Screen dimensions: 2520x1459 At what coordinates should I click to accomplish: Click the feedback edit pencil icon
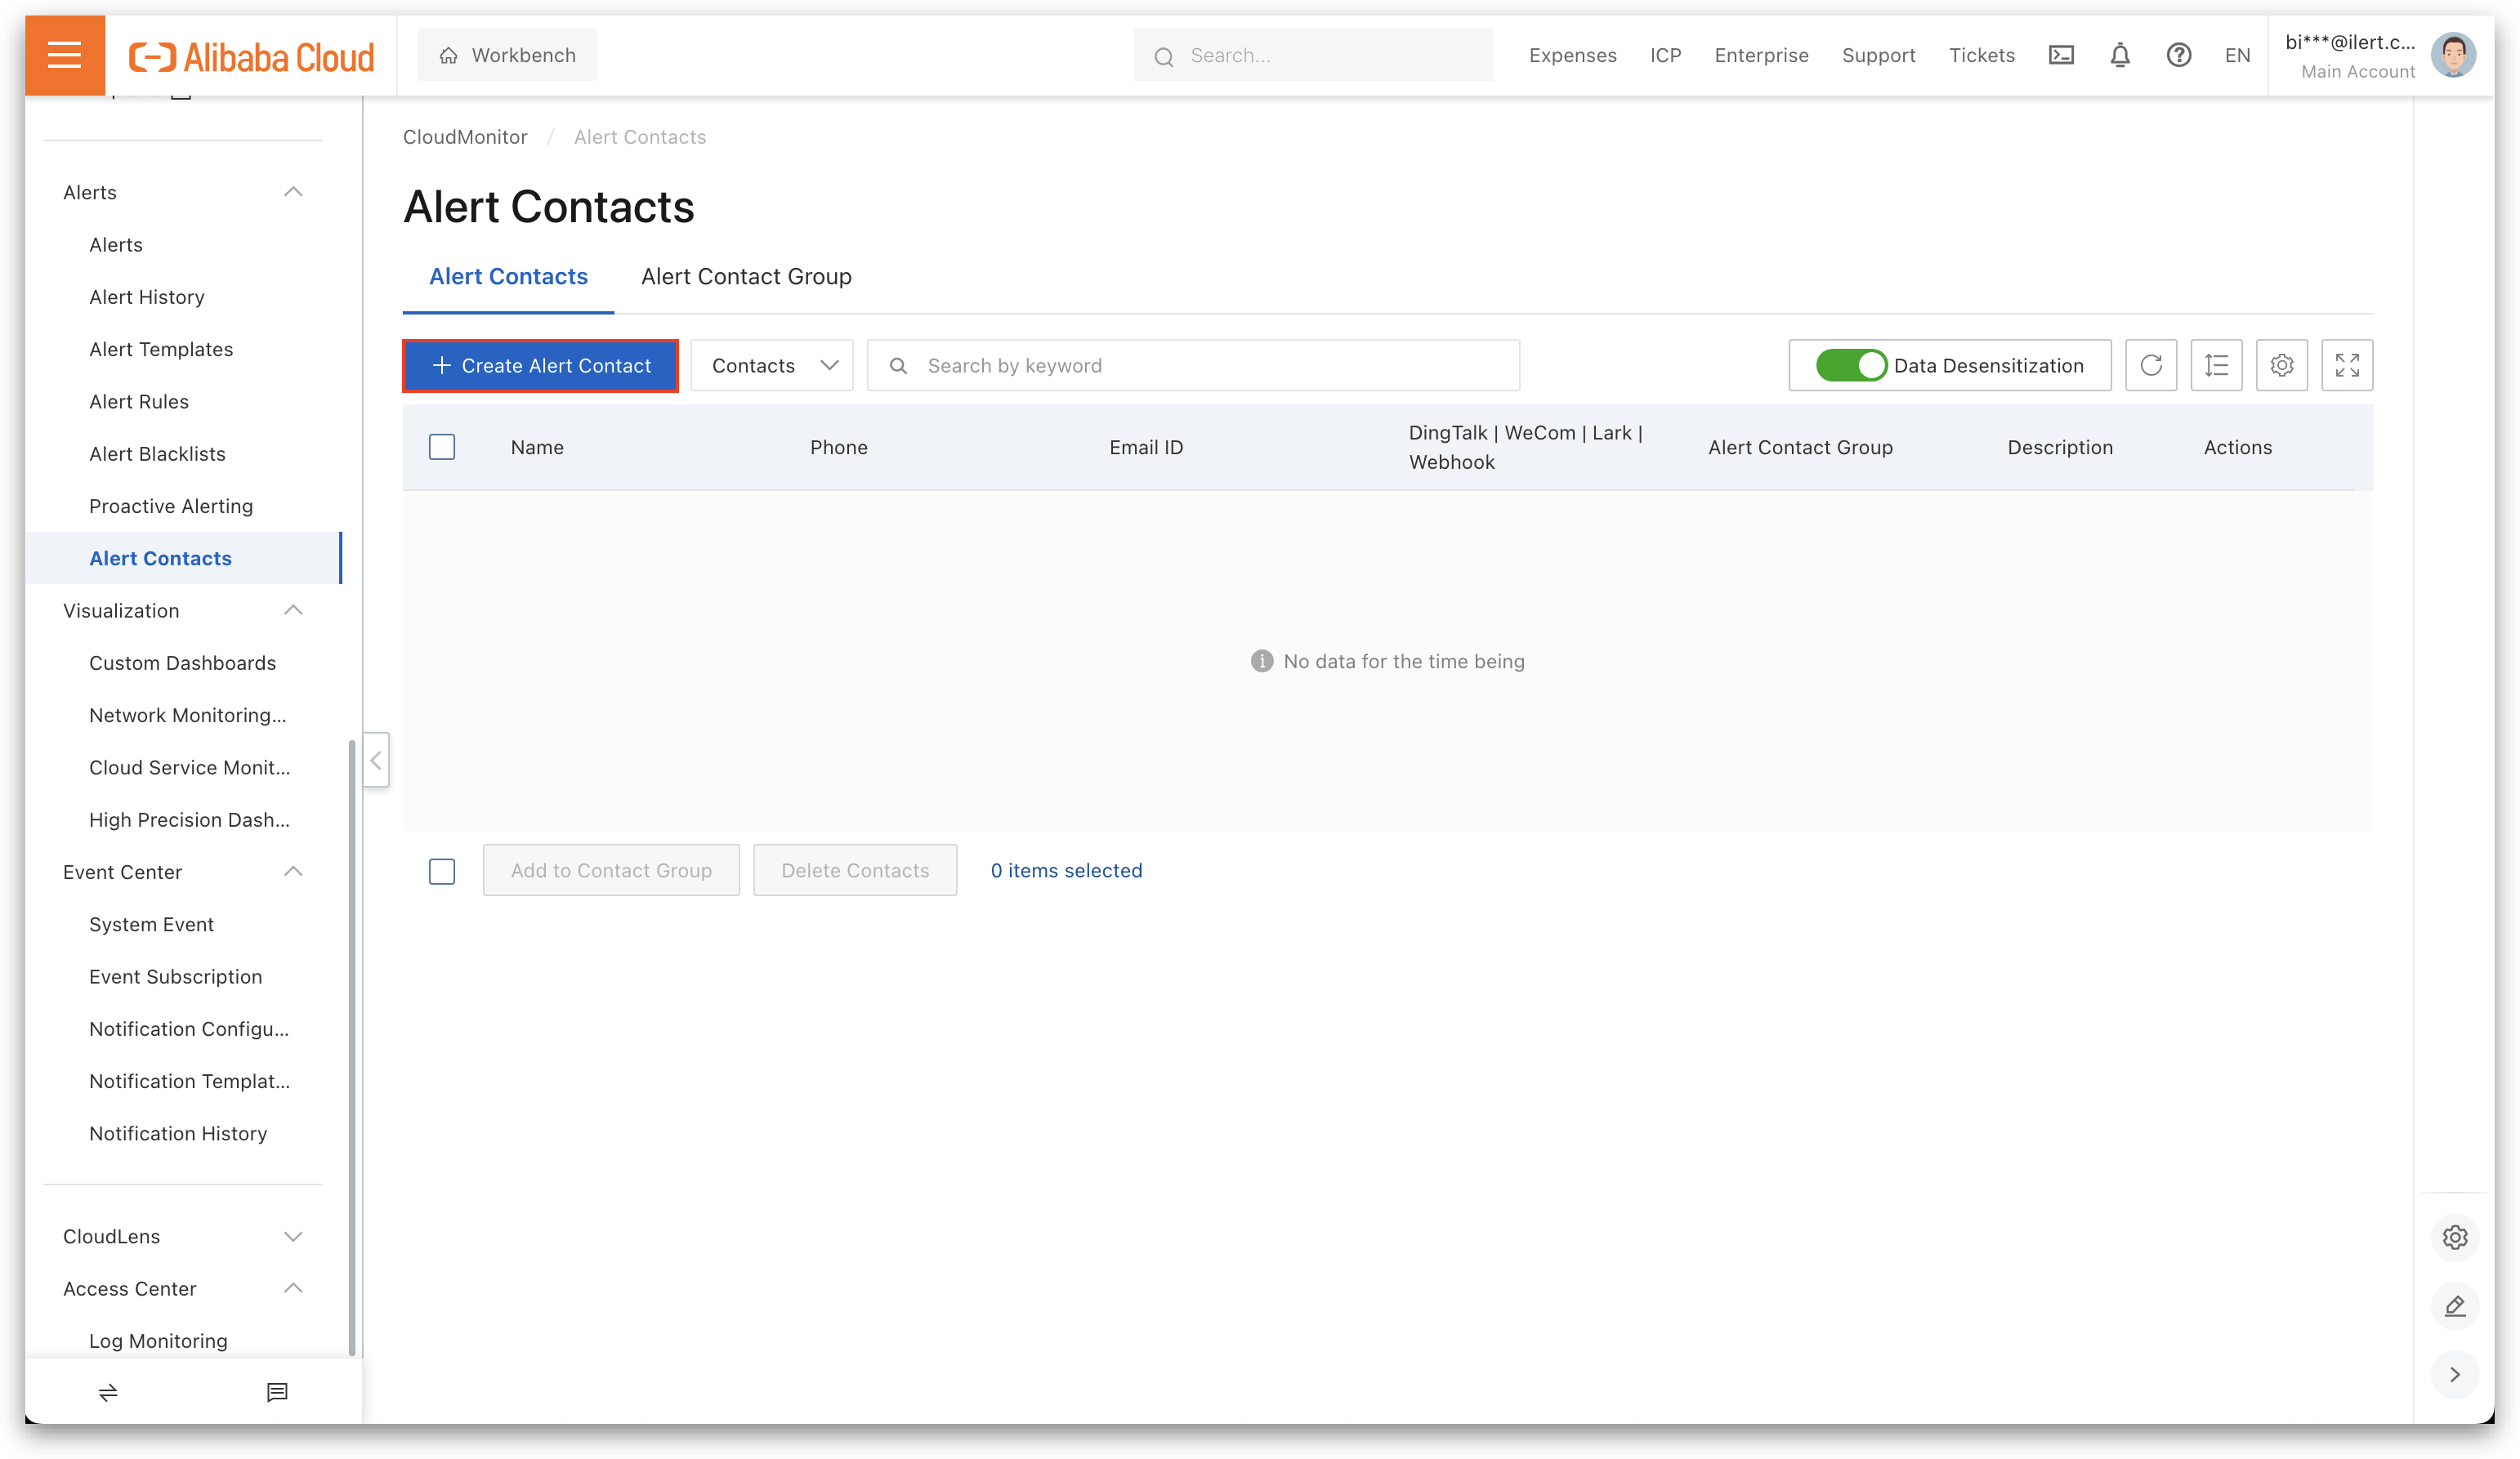[2455, 1306]
